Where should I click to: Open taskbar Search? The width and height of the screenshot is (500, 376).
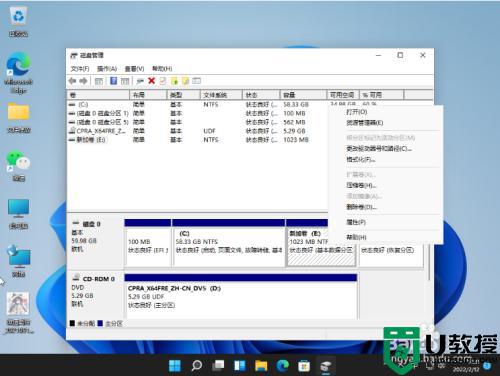[196, 366]
